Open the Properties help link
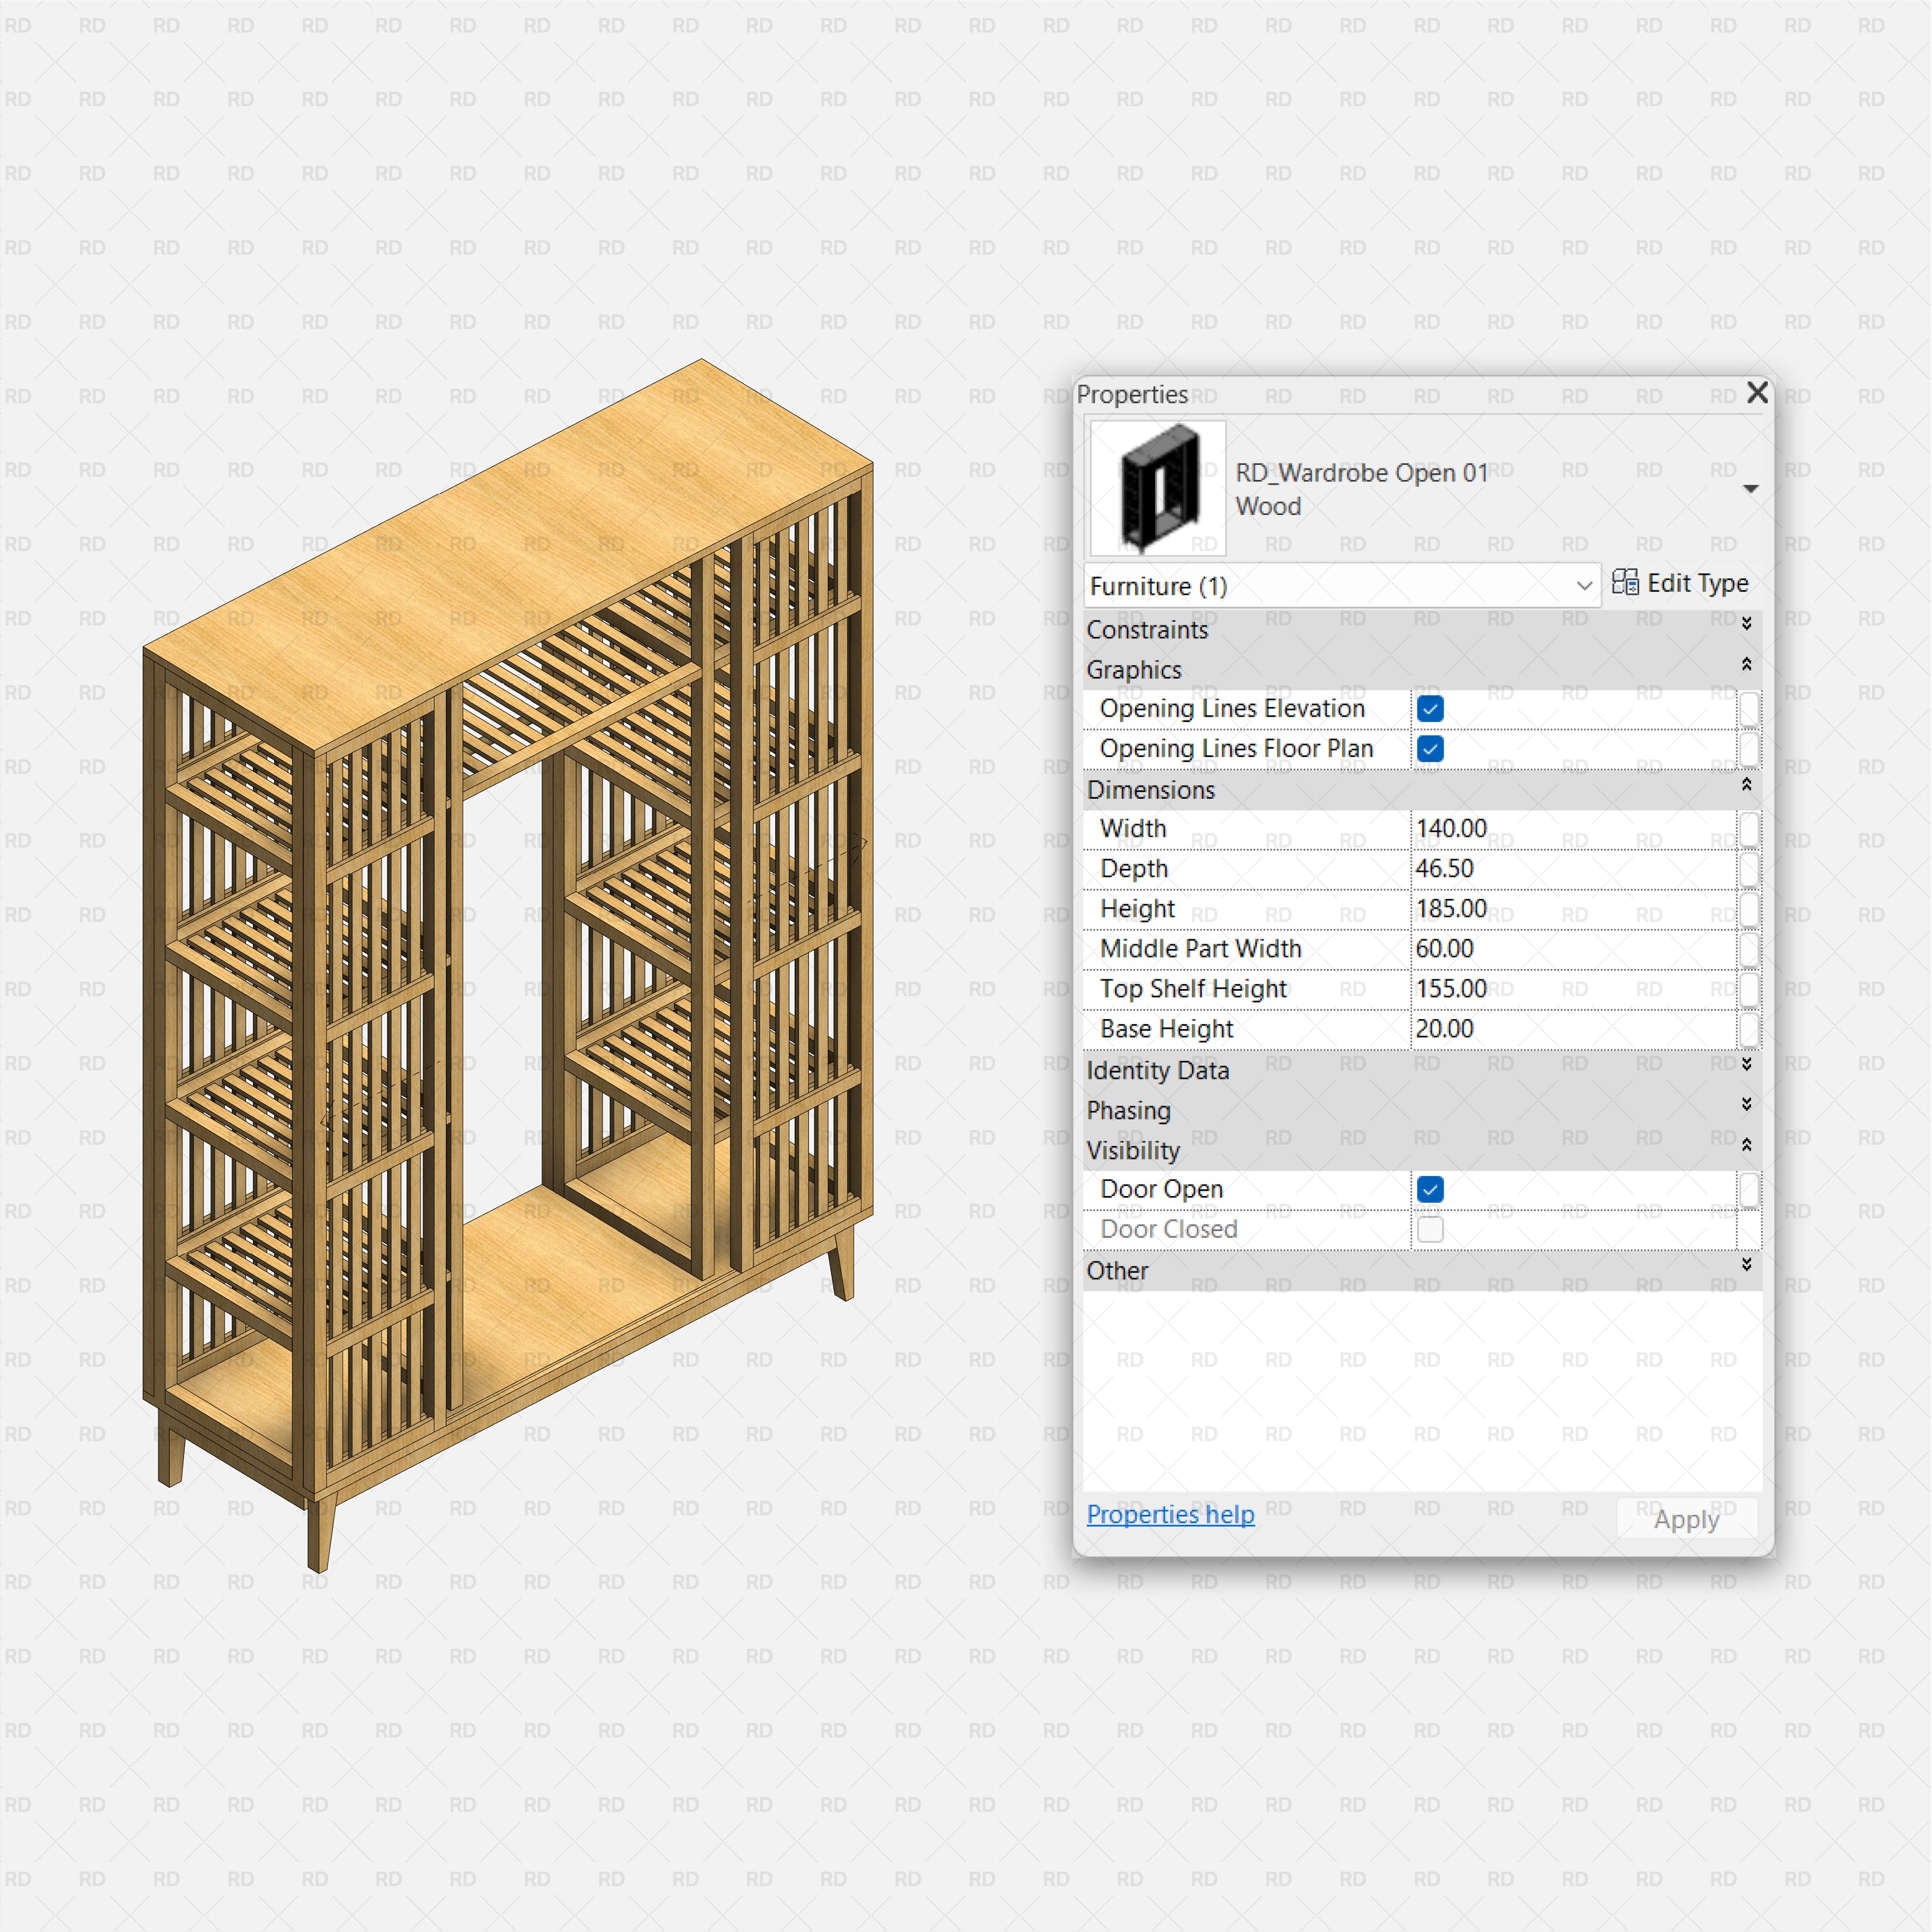 coord(1170,1514)
